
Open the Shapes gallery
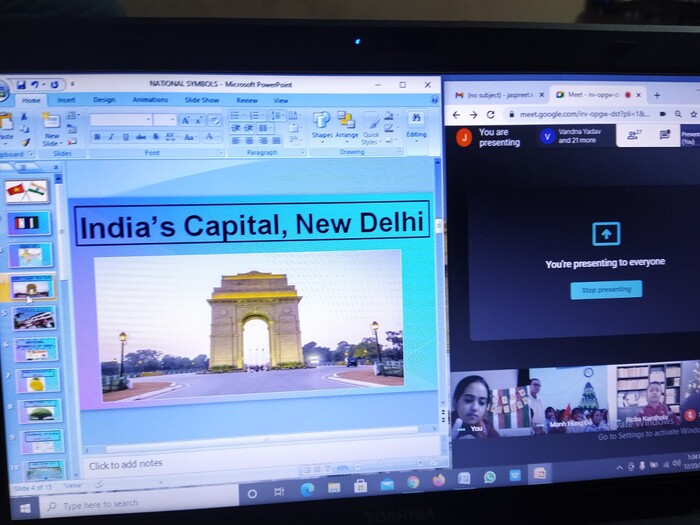321,121
